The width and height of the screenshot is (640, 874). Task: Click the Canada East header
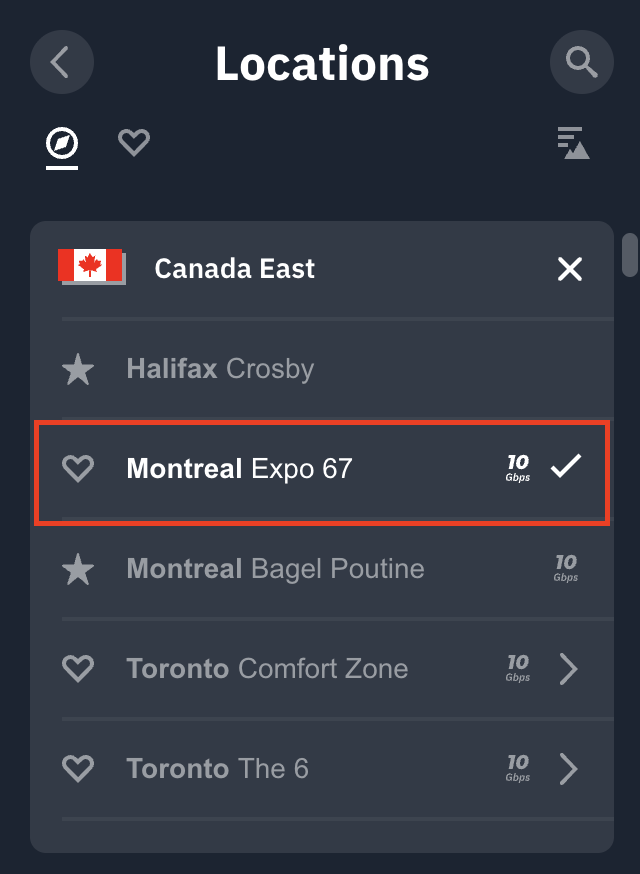pyautogui.click(x=235, y=268)
